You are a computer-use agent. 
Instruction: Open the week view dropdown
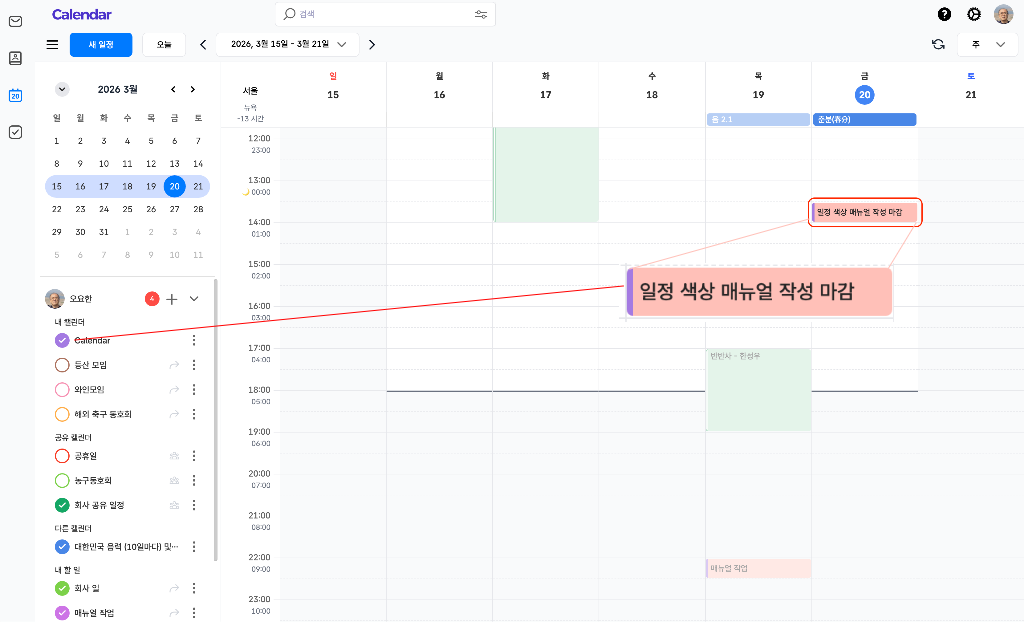(x=986, y=44)
